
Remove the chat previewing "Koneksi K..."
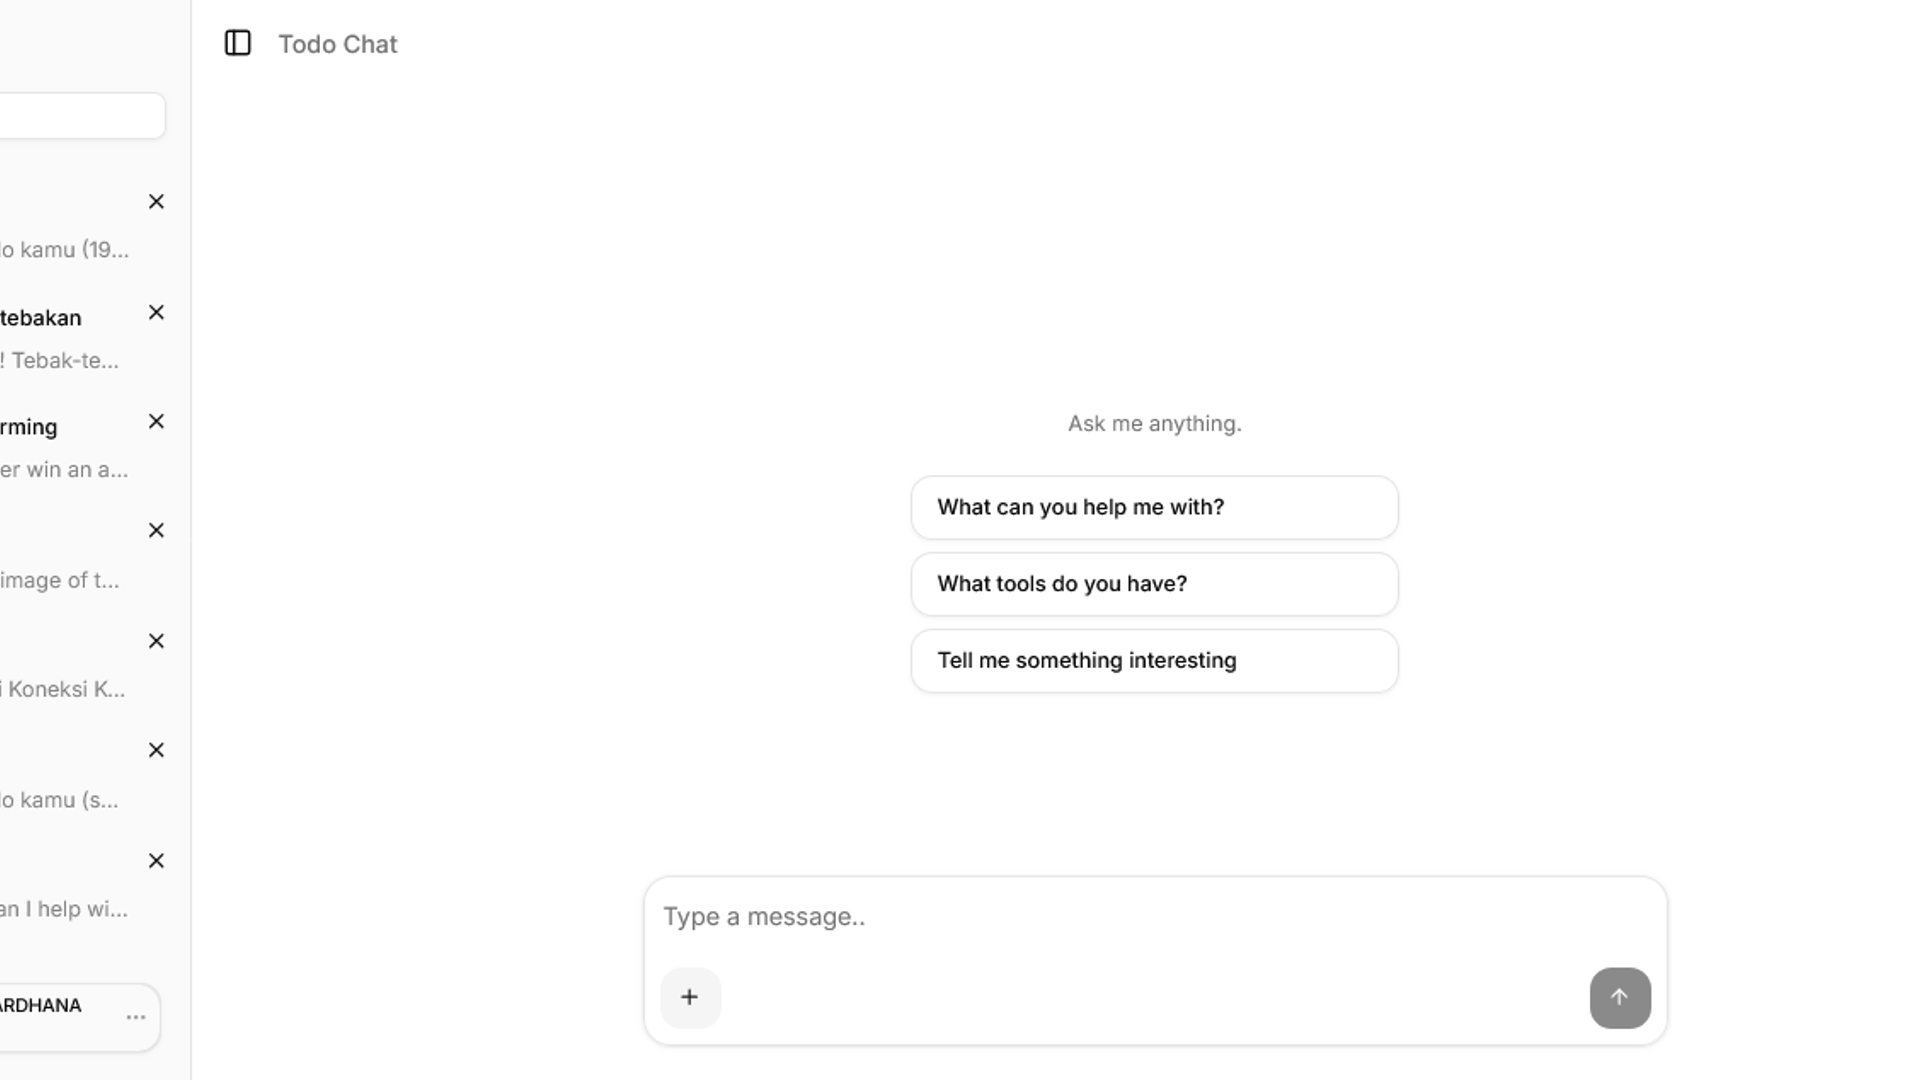tap(156, 641)
